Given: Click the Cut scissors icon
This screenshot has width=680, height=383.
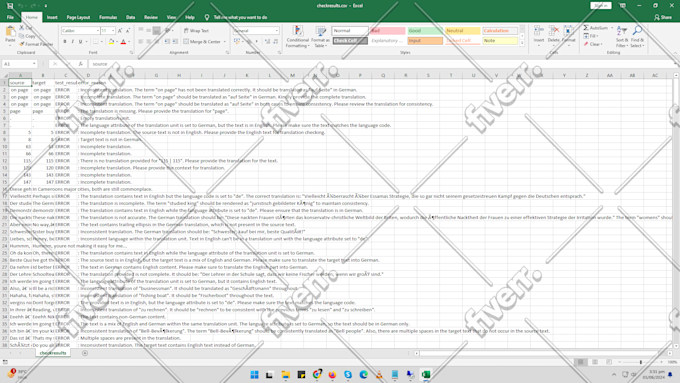Looking at the screenshot, I should [22, 28].
